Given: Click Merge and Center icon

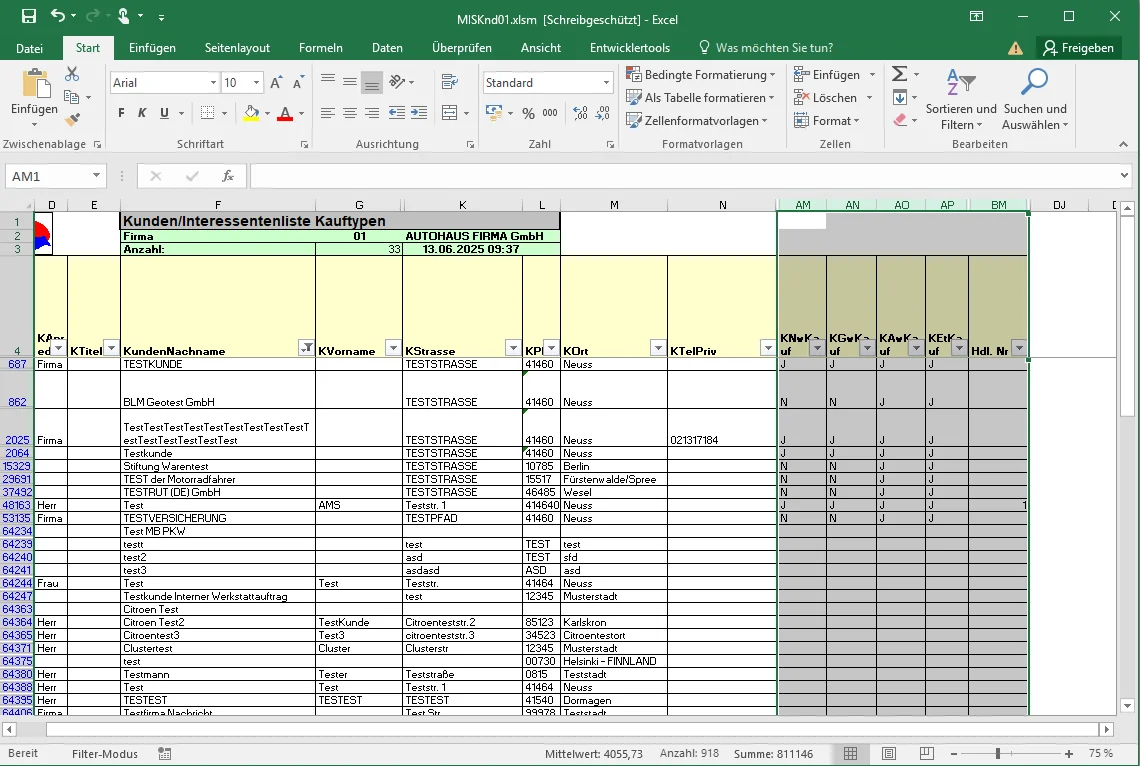Looking at the screenshot, I should [x=450, y=113].
